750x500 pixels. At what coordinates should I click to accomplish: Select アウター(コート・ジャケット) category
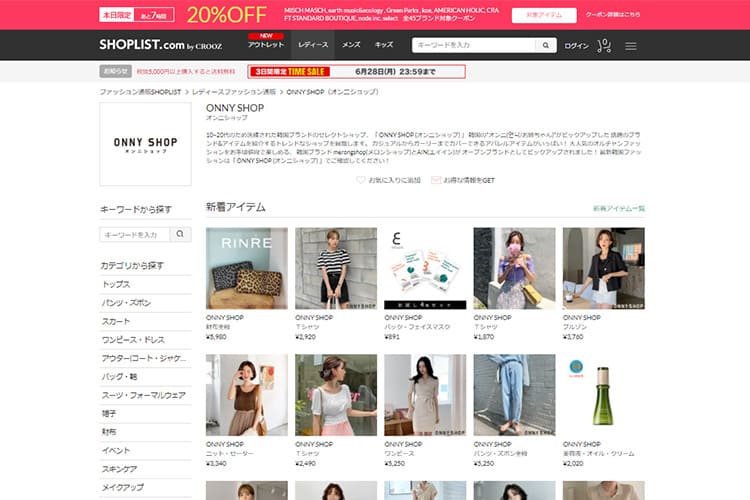(145, 358)
